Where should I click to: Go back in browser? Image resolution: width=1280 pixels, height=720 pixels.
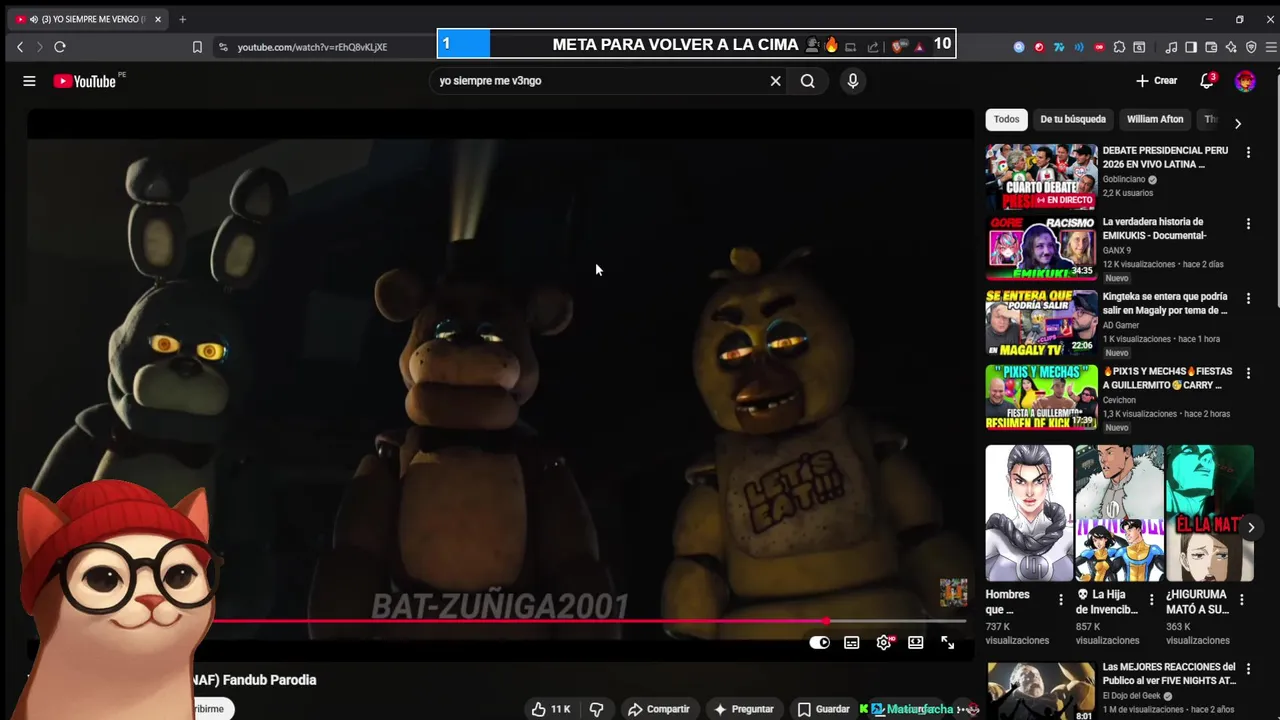(20, 47)
